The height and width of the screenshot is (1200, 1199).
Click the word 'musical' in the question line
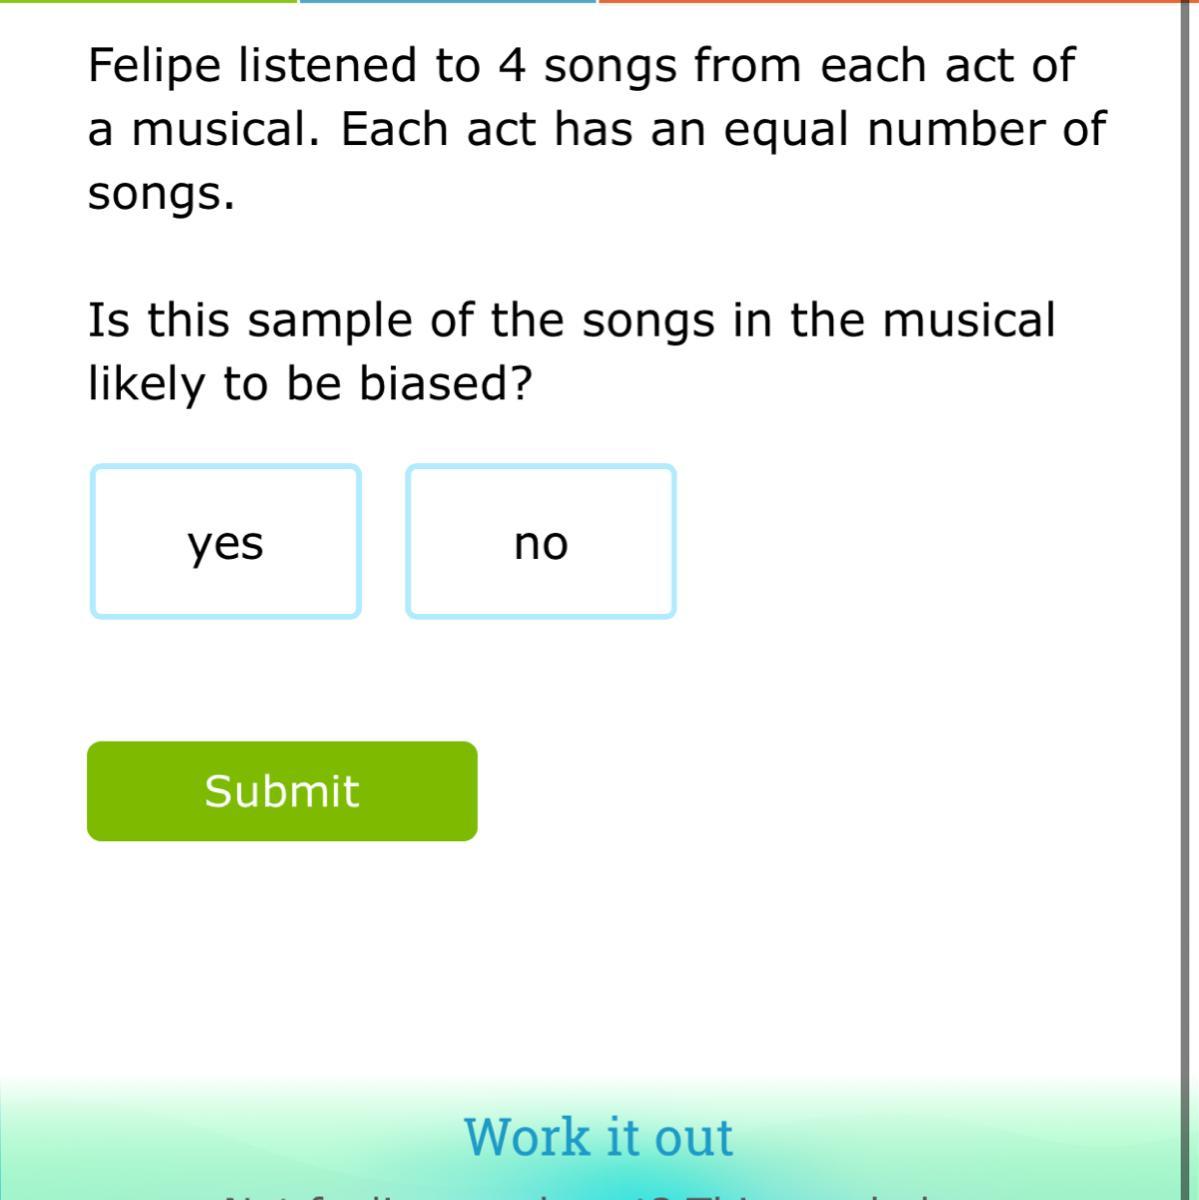(968, 321)
